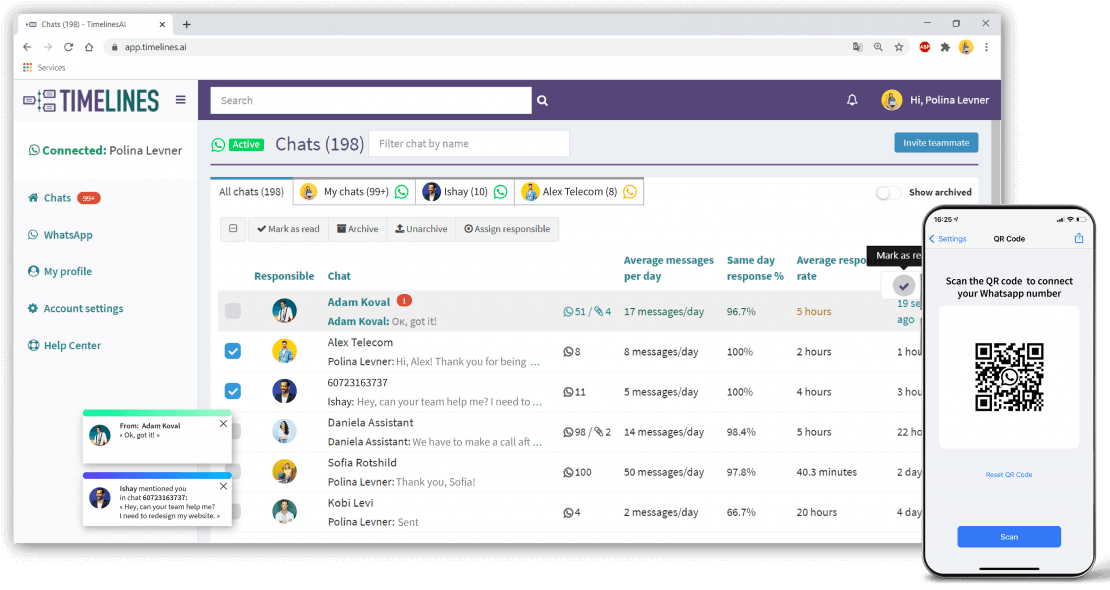Collapse the sidebar with the hamburger icon
Viewport: 1110px width, 590px height.
(x=180, y=100)
